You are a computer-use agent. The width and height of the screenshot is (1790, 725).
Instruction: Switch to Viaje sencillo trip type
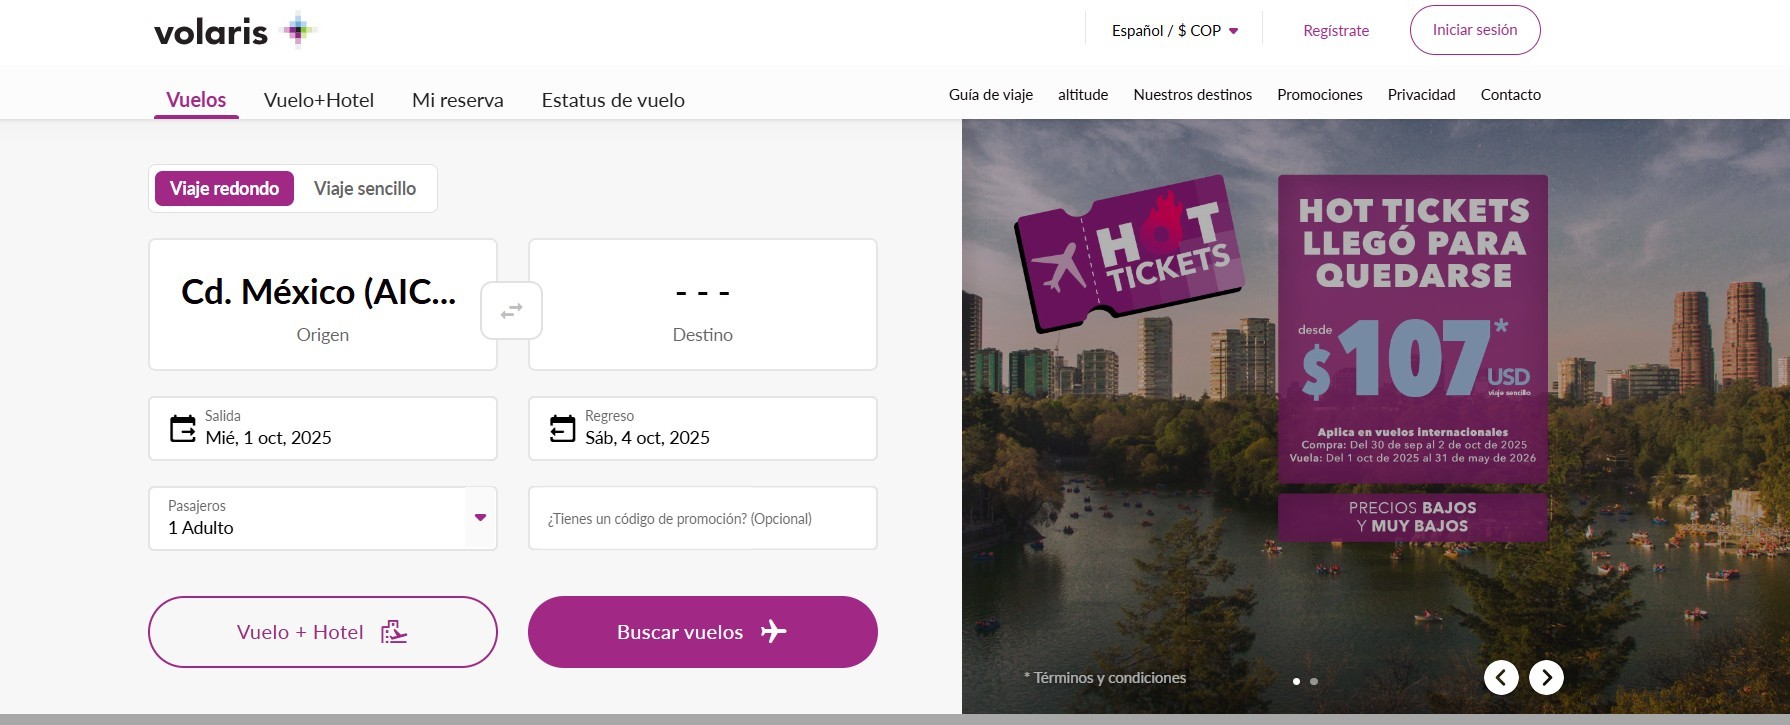(365, 188)
